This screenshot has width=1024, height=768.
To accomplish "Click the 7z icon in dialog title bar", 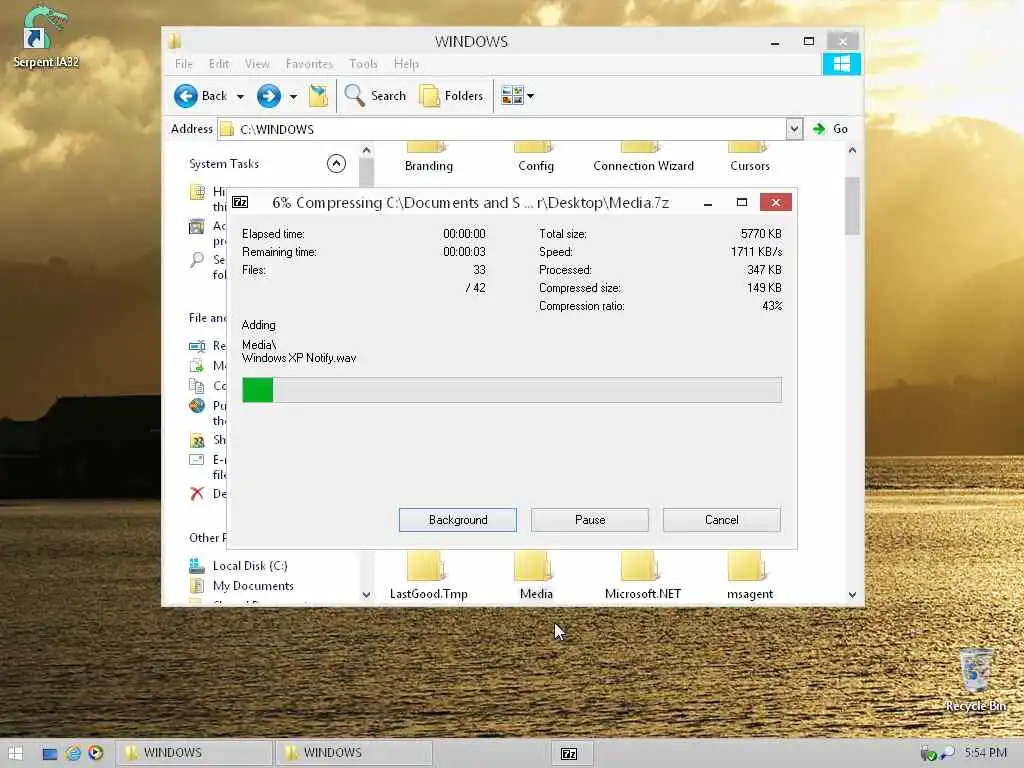I will point(240,202).
